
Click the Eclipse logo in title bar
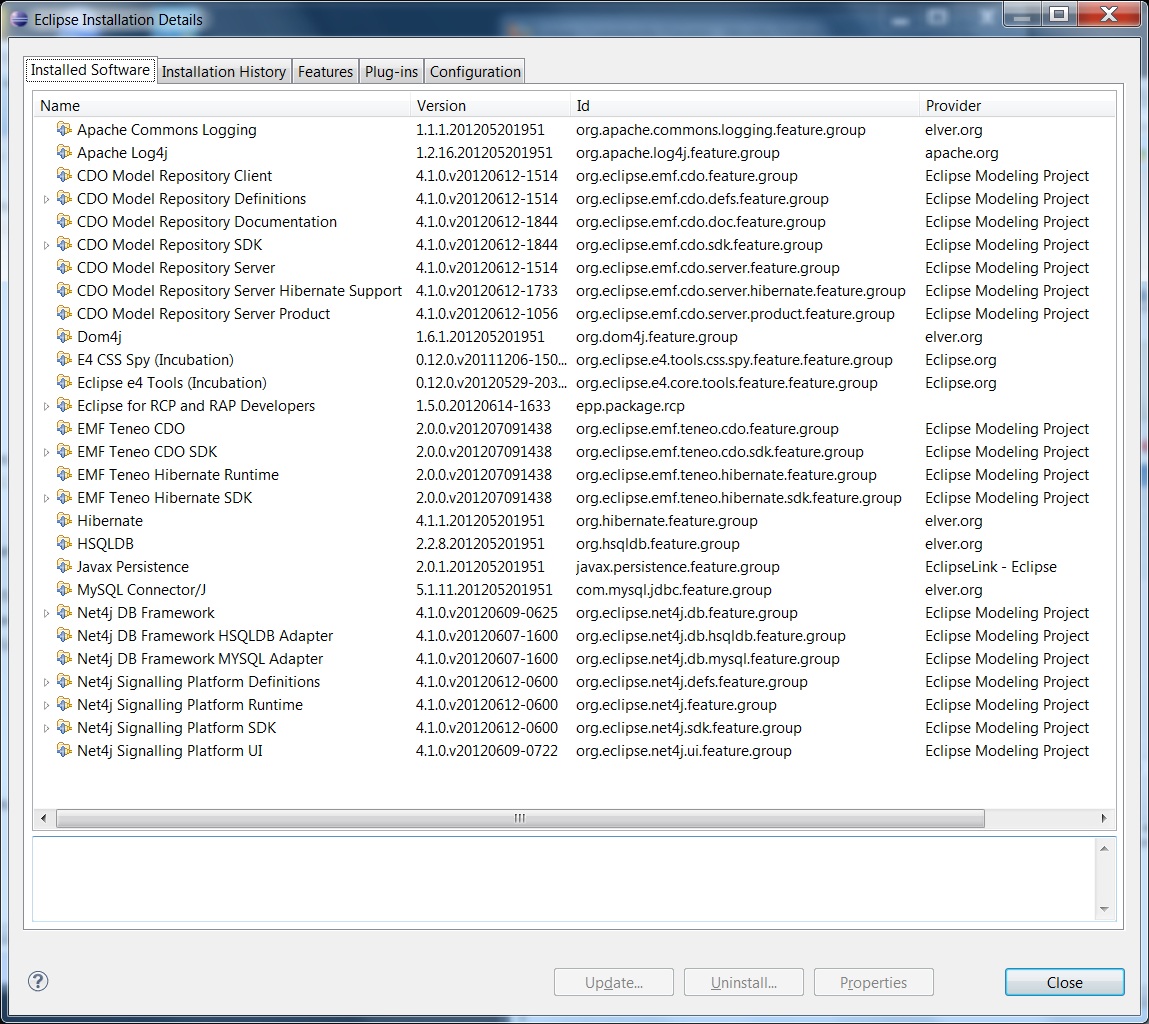[x=20, y=20]
